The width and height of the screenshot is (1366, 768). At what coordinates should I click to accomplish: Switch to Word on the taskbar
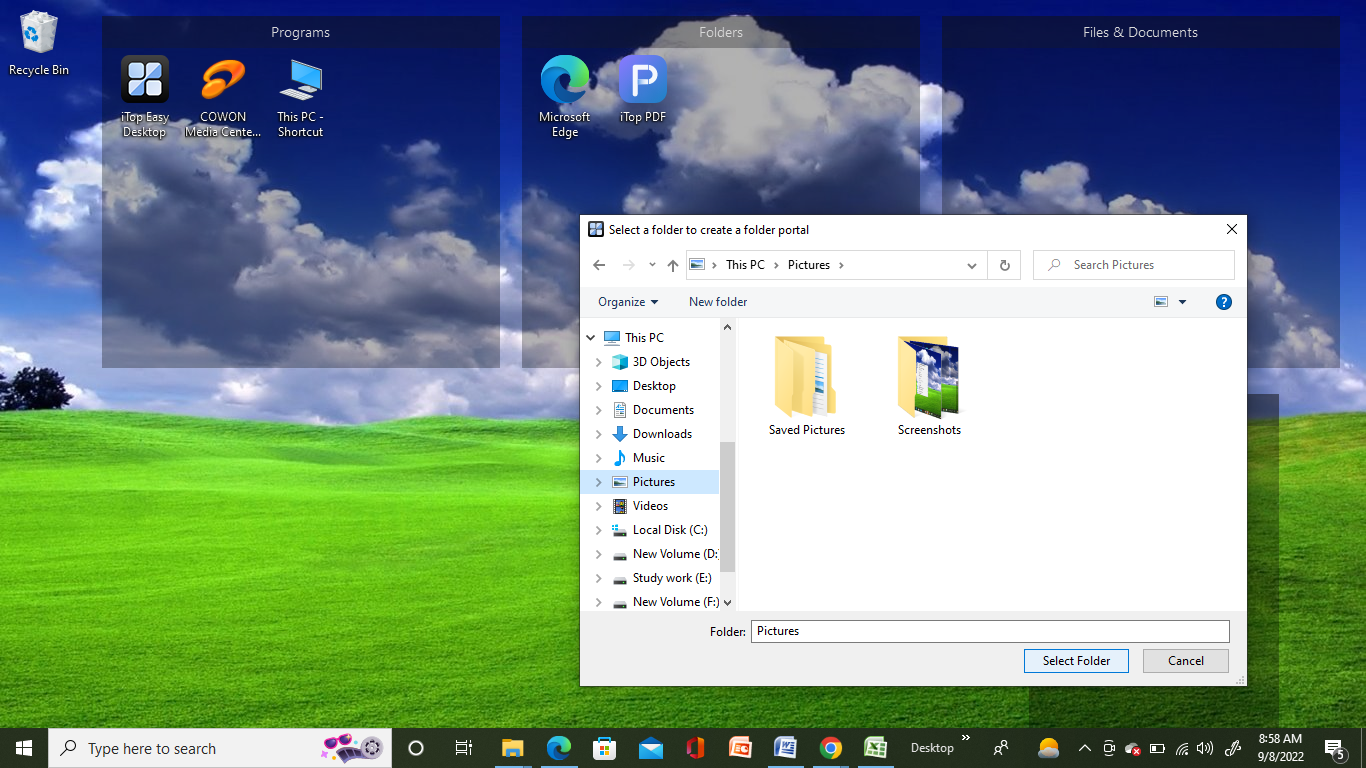(x=785, y=748)
